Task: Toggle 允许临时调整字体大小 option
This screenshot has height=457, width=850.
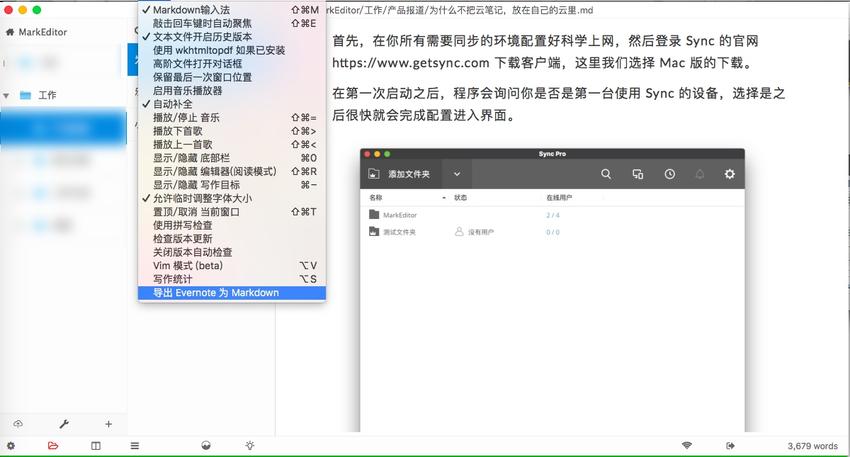Action: click(232, 198)
